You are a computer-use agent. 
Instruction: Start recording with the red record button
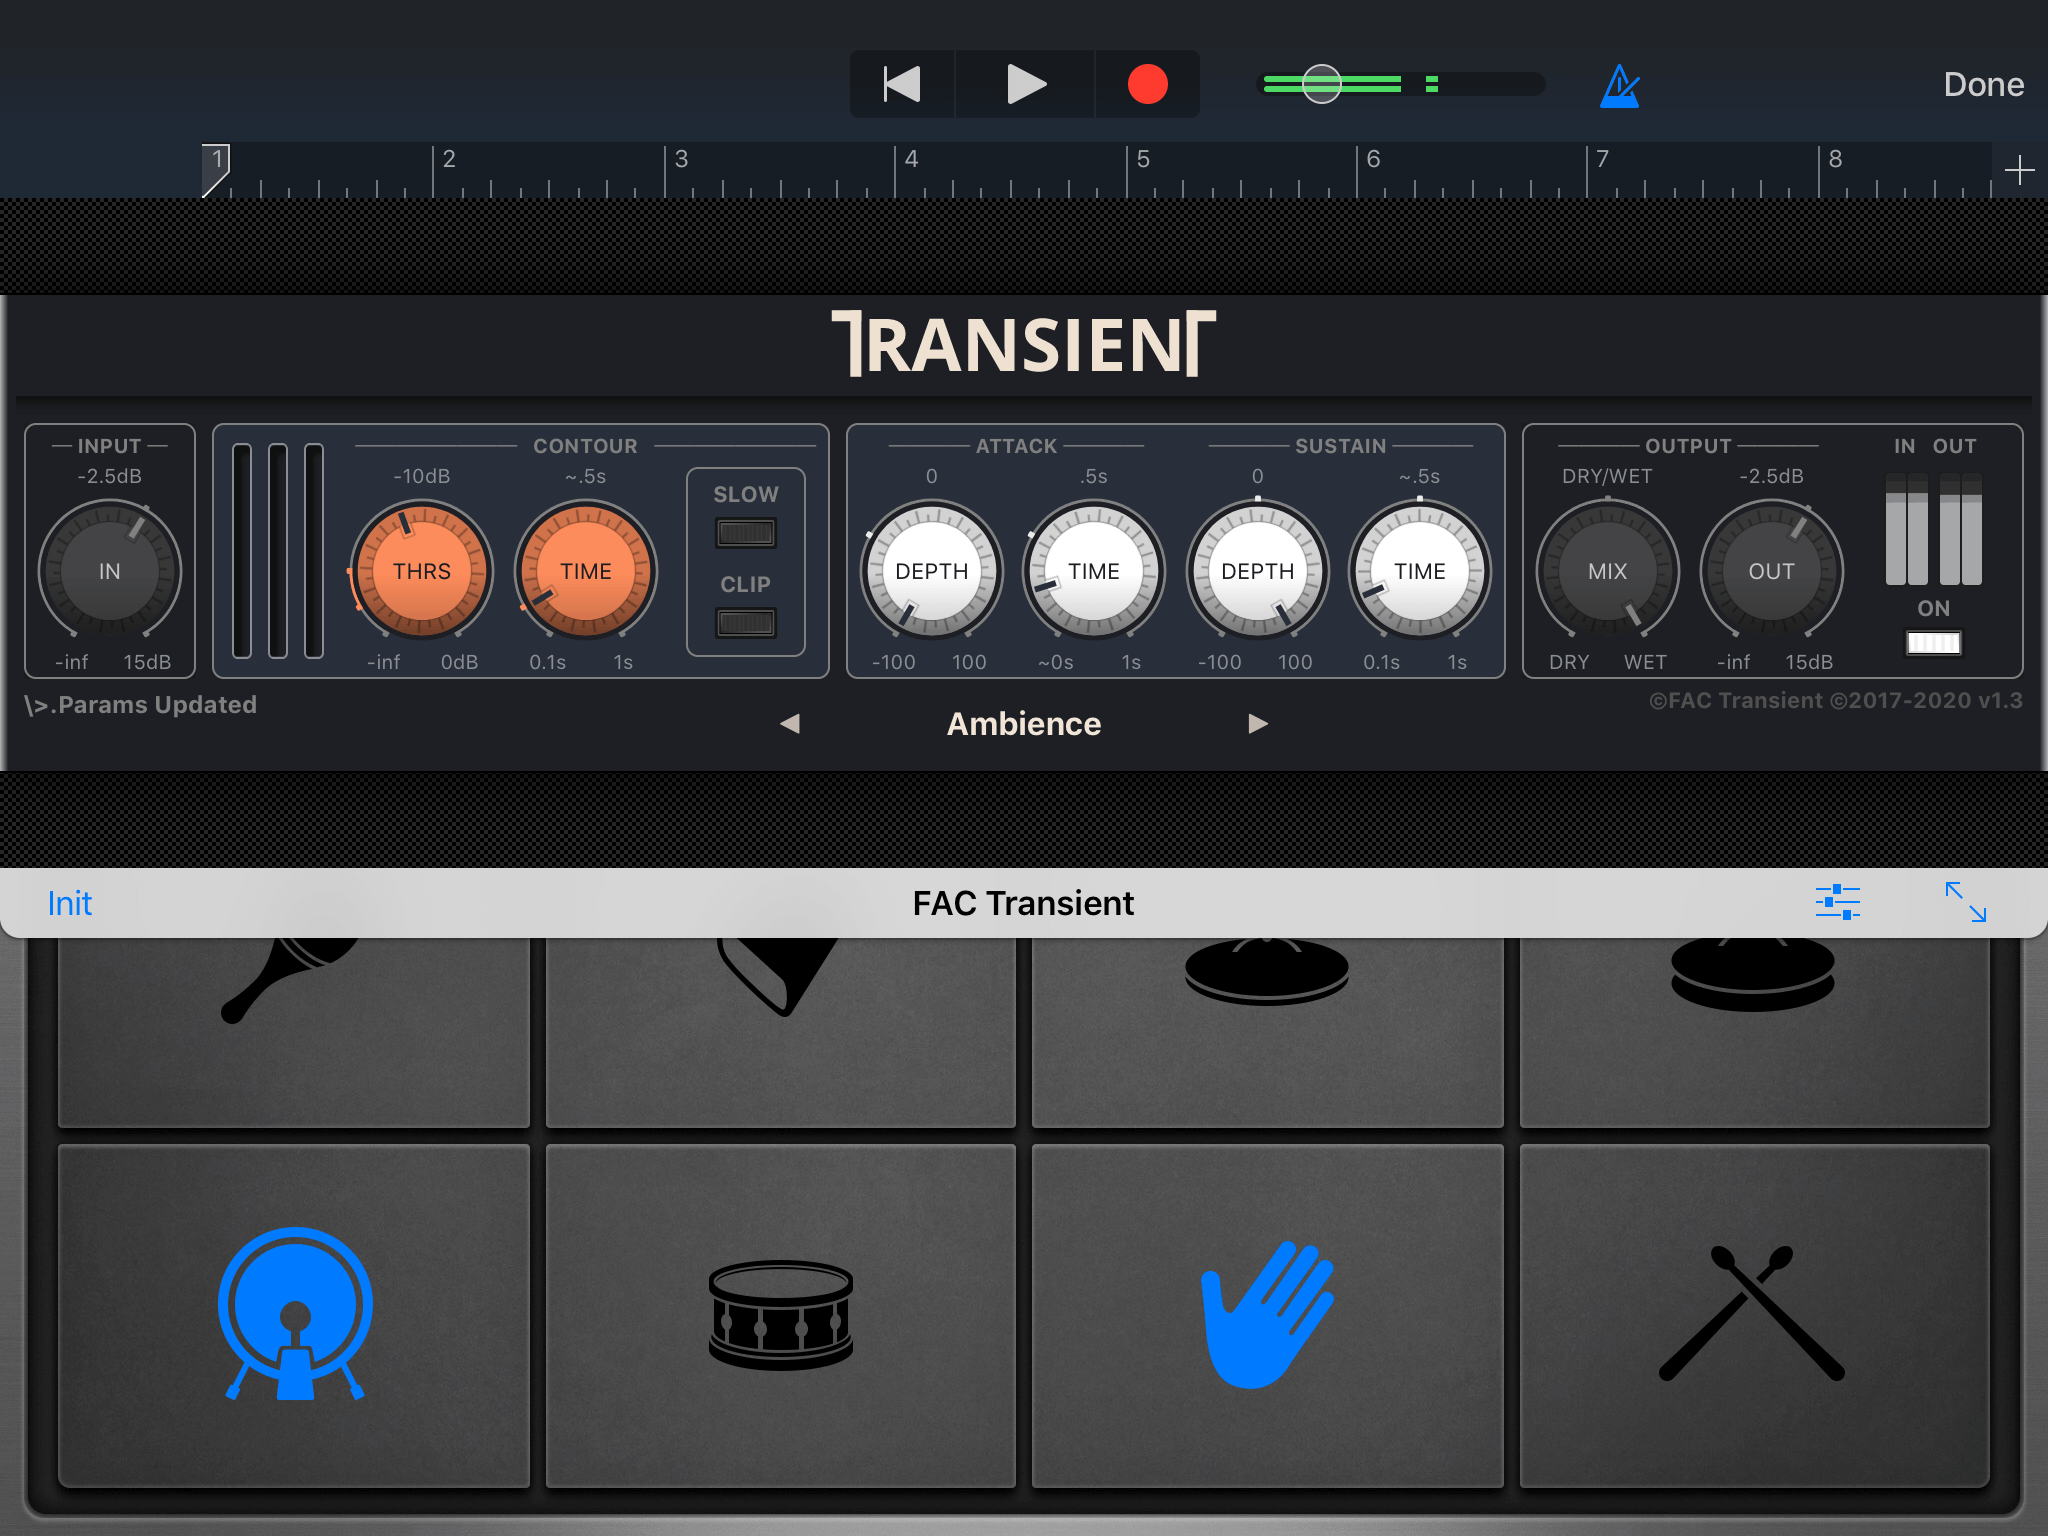click(1147, 84)
